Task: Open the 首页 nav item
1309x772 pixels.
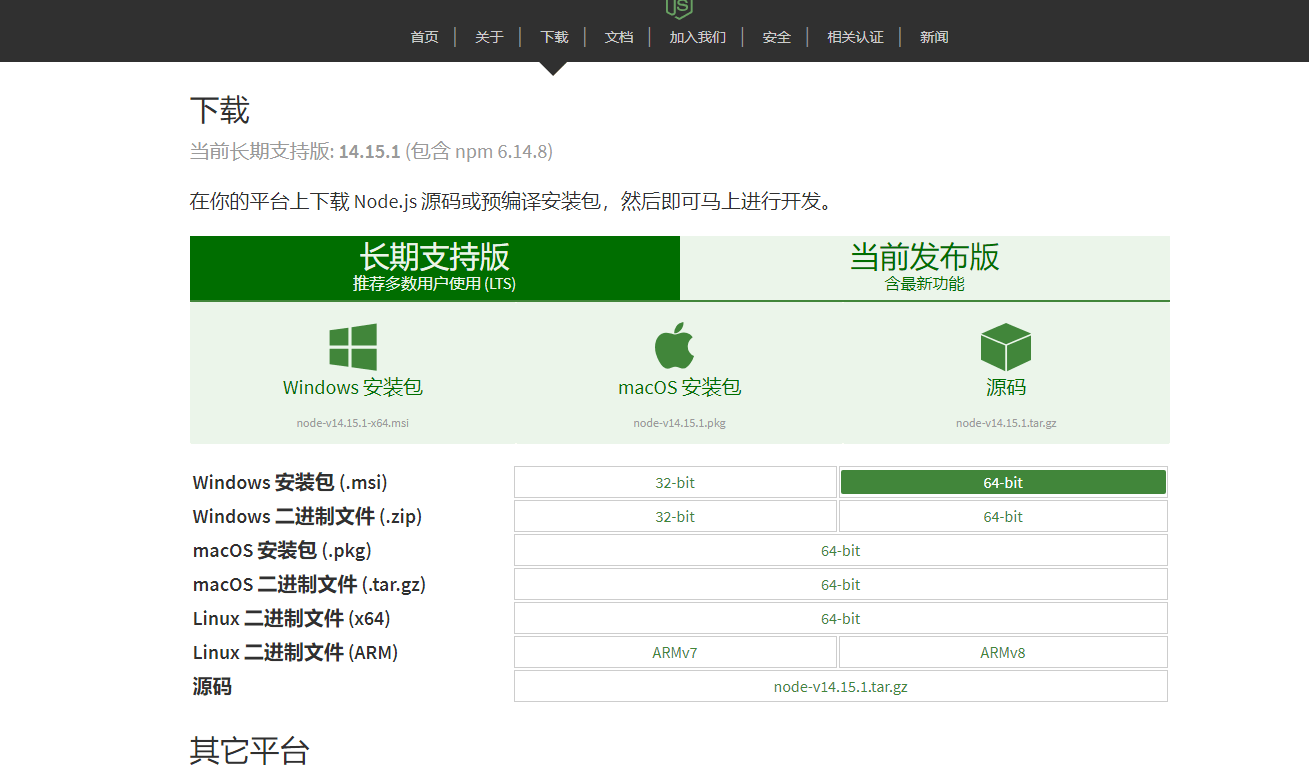Action: [x=424, y=37]
